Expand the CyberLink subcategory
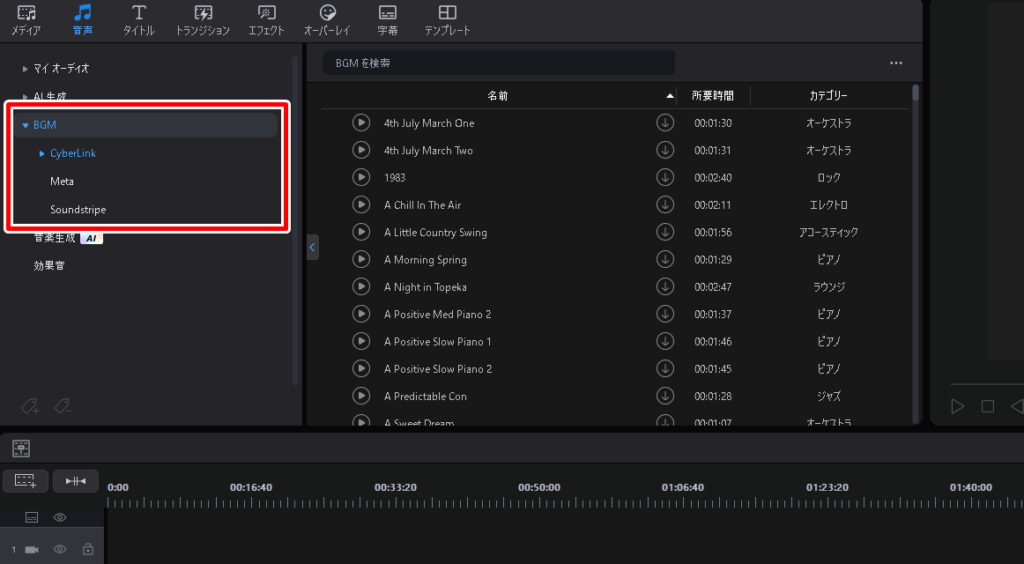1024x564 pixels. (42, 154)
